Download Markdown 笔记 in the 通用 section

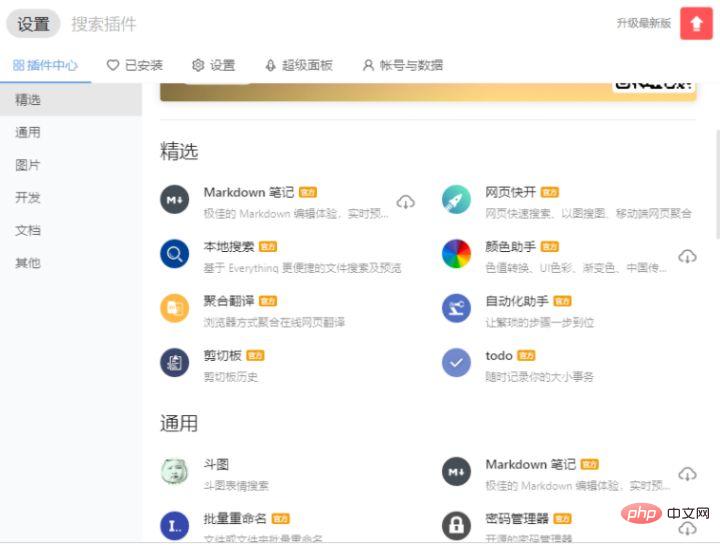(687, 474)
